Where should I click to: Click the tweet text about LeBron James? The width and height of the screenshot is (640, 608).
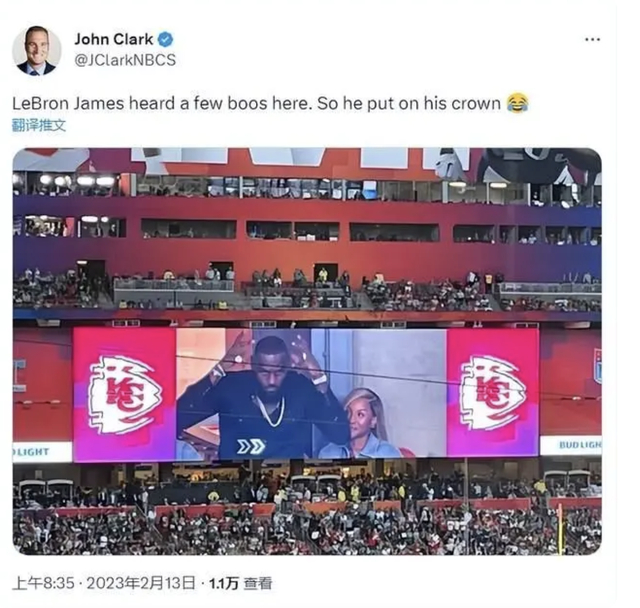coord(270,103)
